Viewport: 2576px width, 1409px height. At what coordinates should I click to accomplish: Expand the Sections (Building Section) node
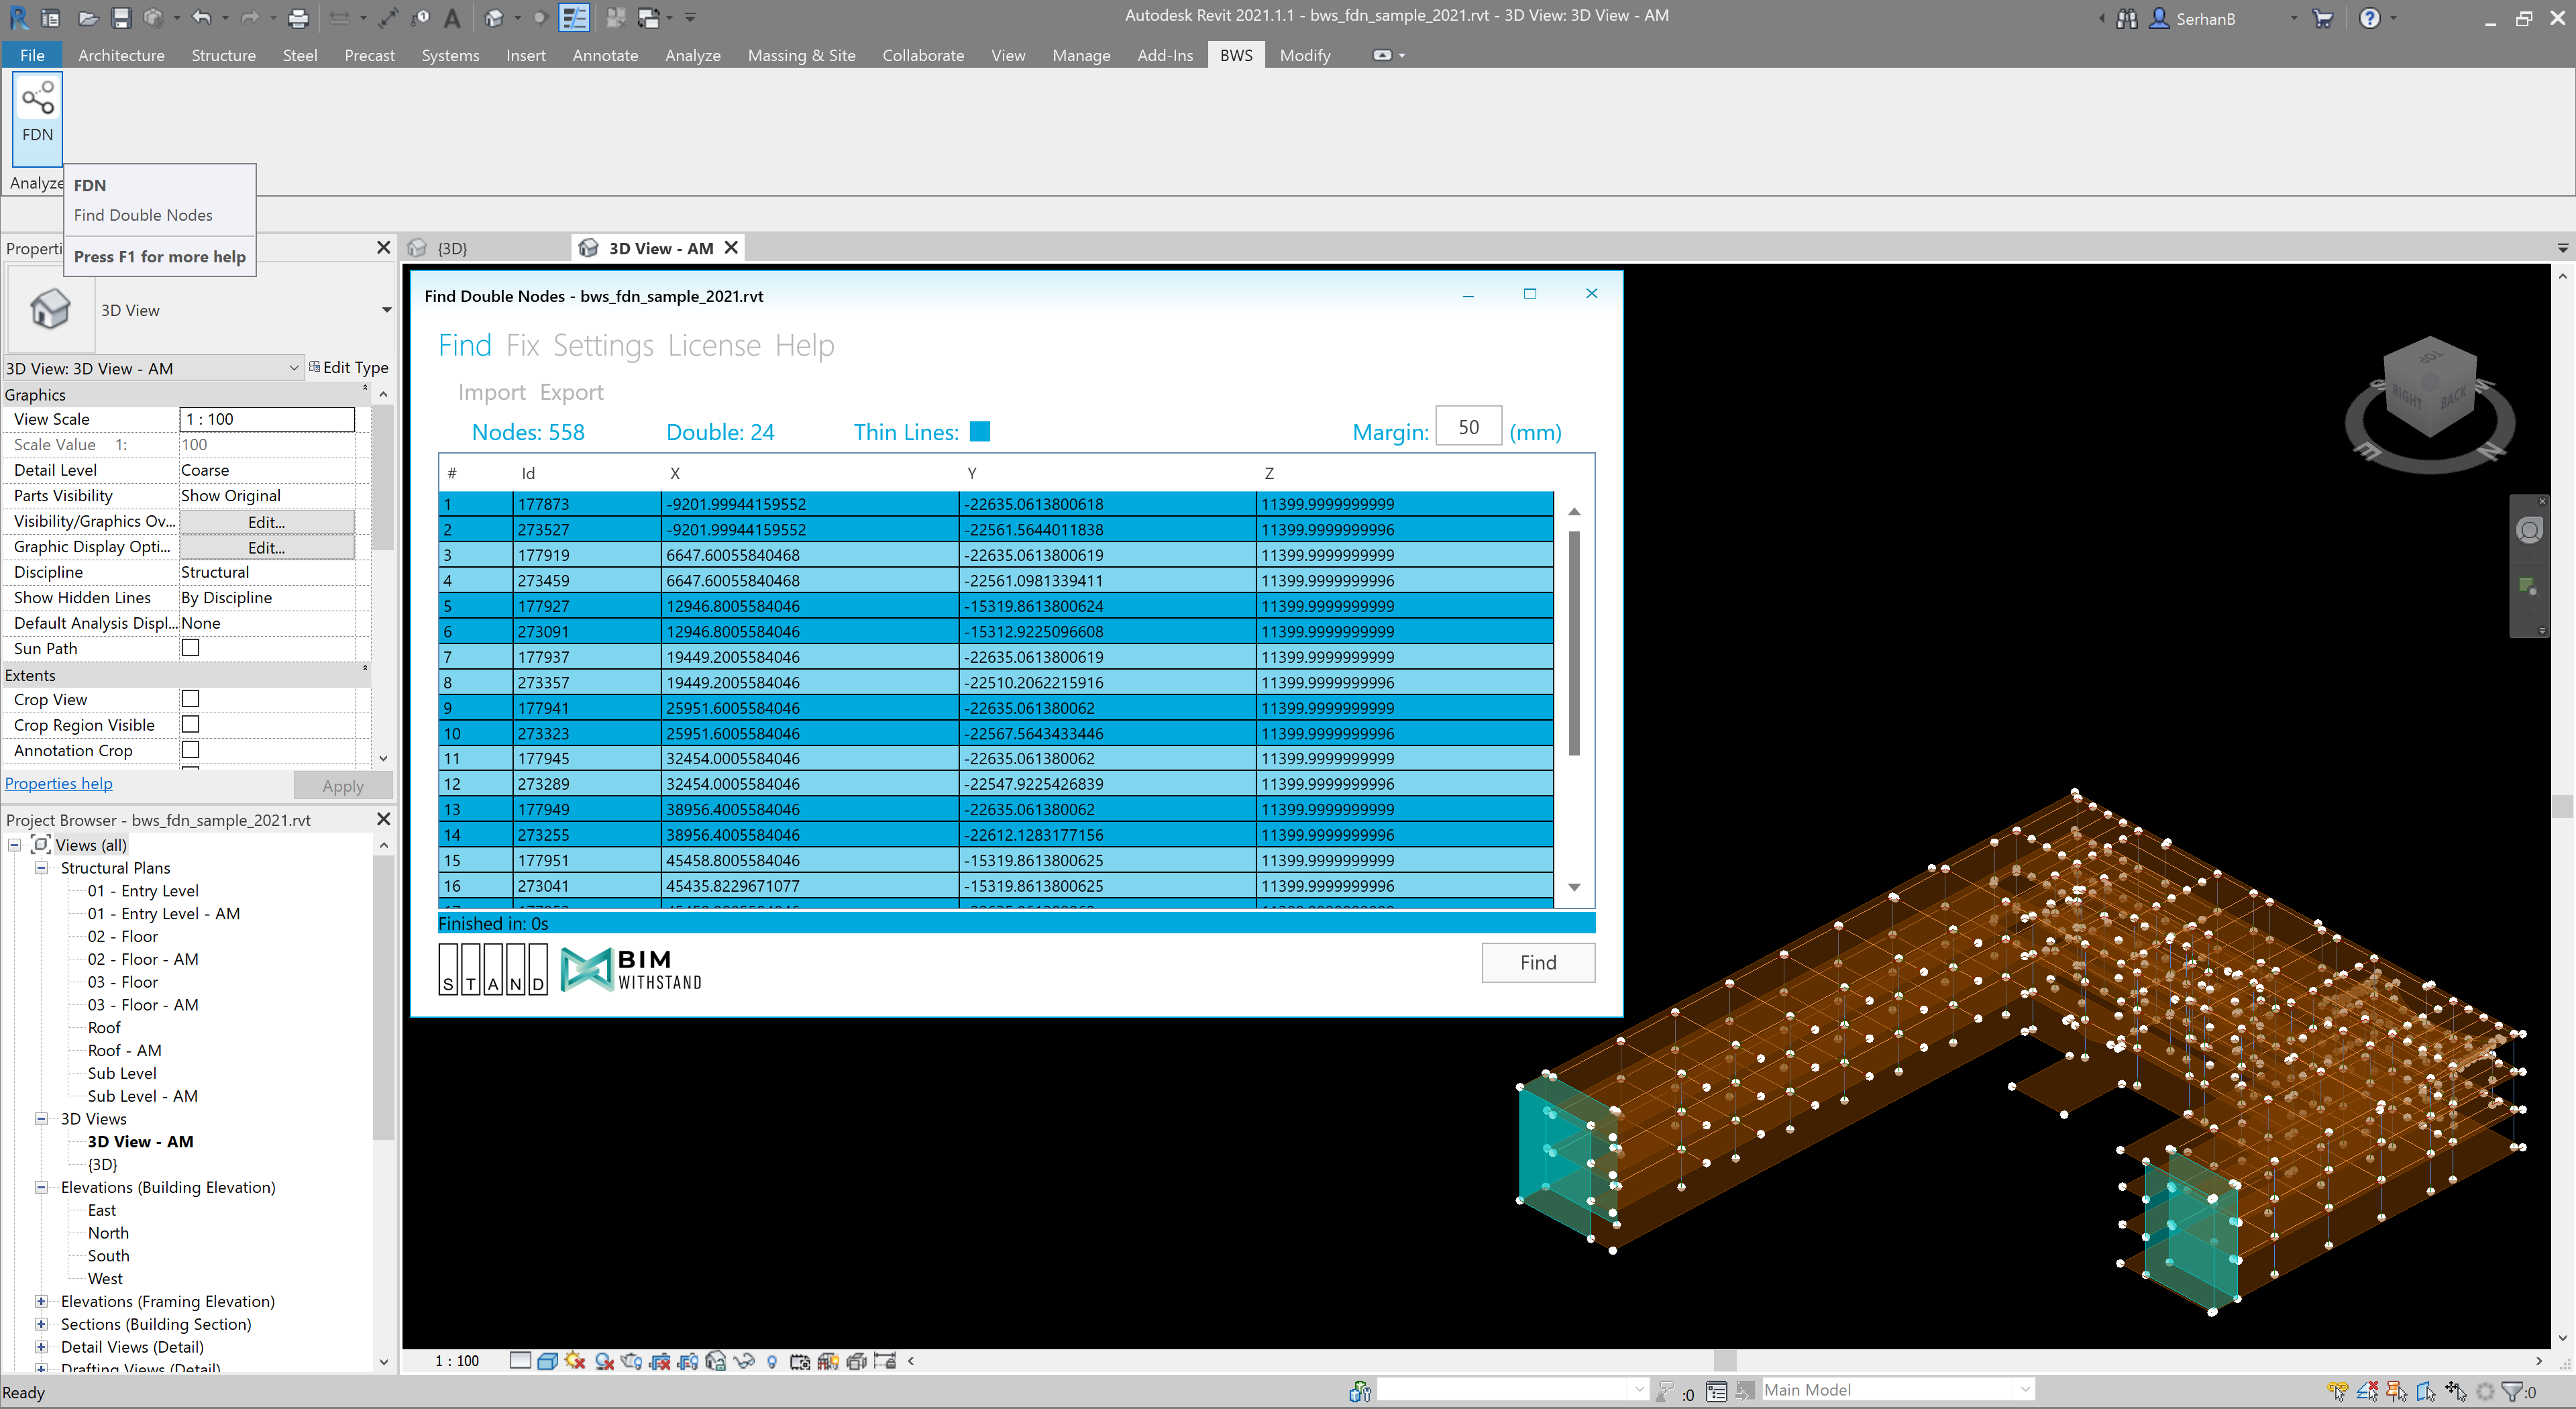click(x=41, y=1324)
